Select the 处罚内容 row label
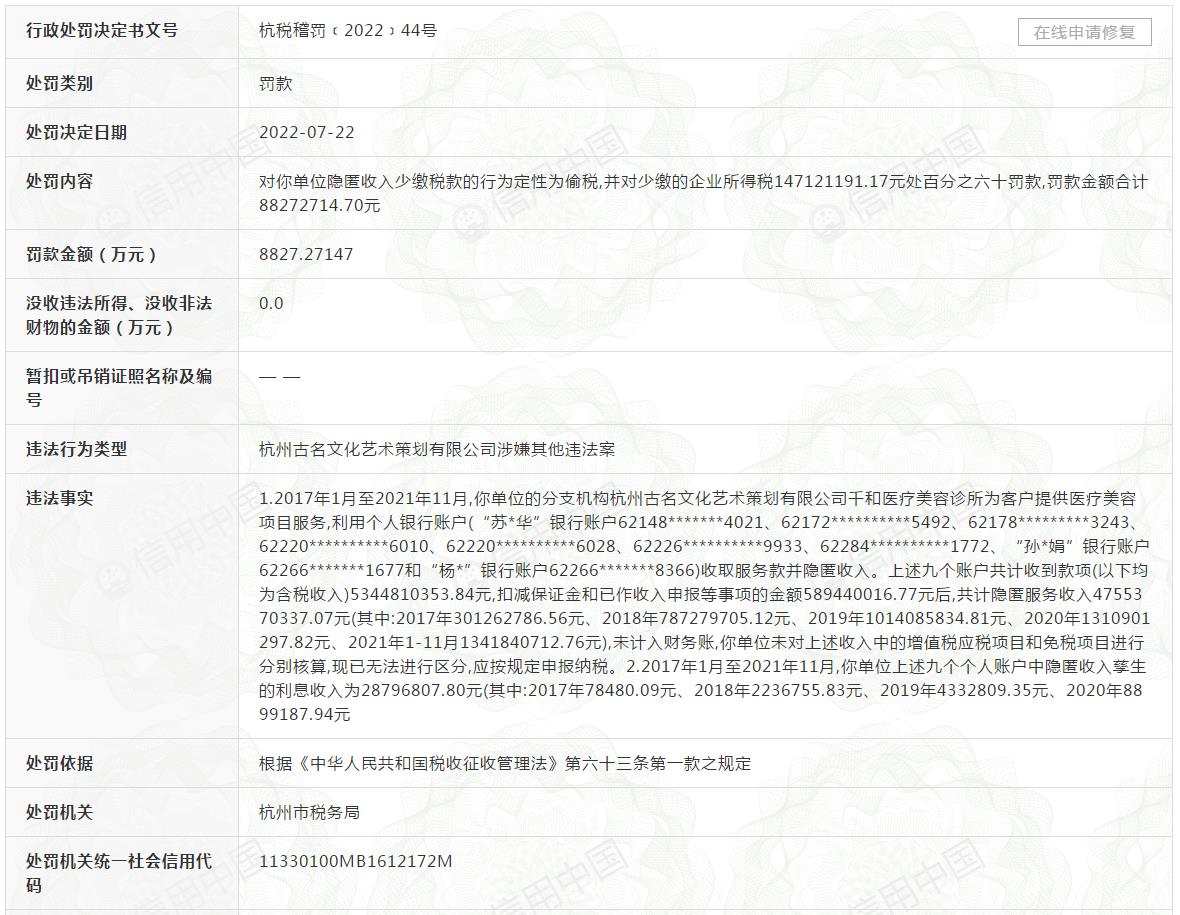This screenshot has width=1180, height=915. click(x=59, y=182)
